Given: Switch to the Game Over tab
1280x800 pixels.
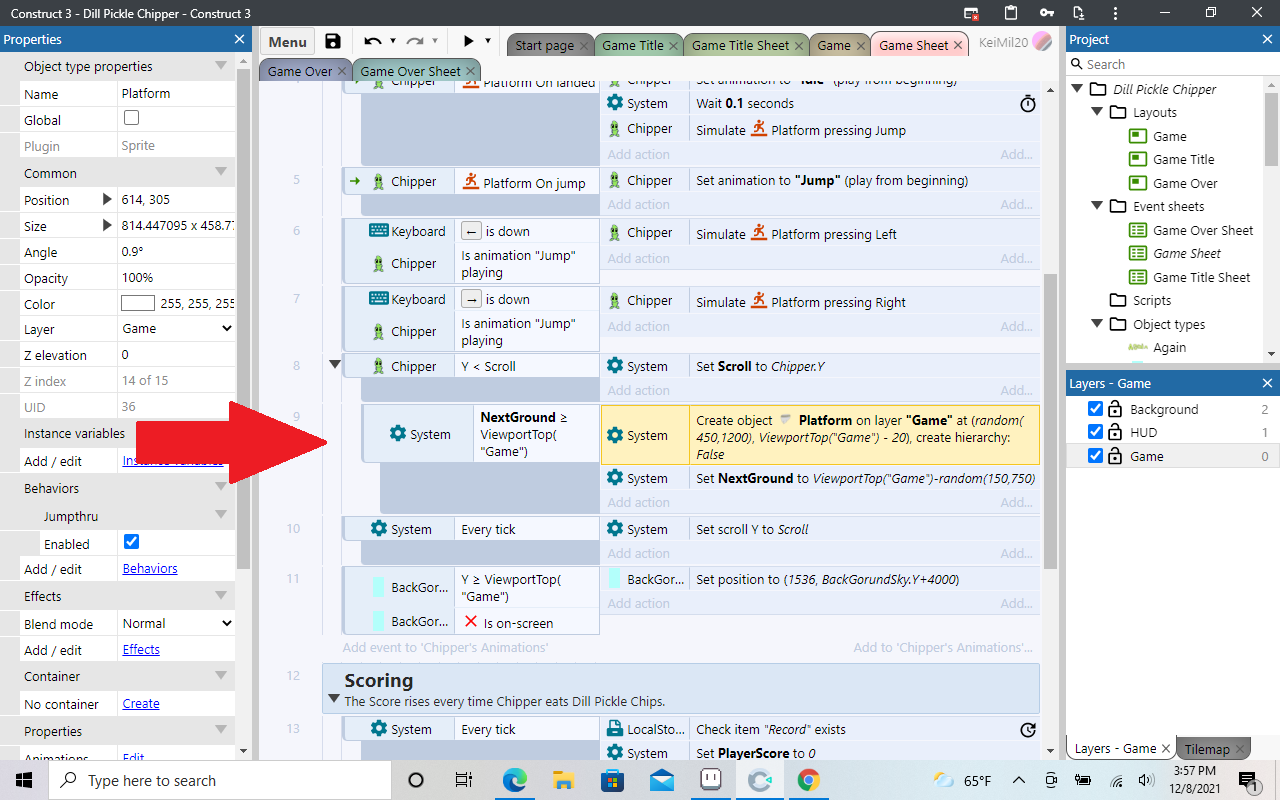Looking at the screenshot, I should 299,71.
